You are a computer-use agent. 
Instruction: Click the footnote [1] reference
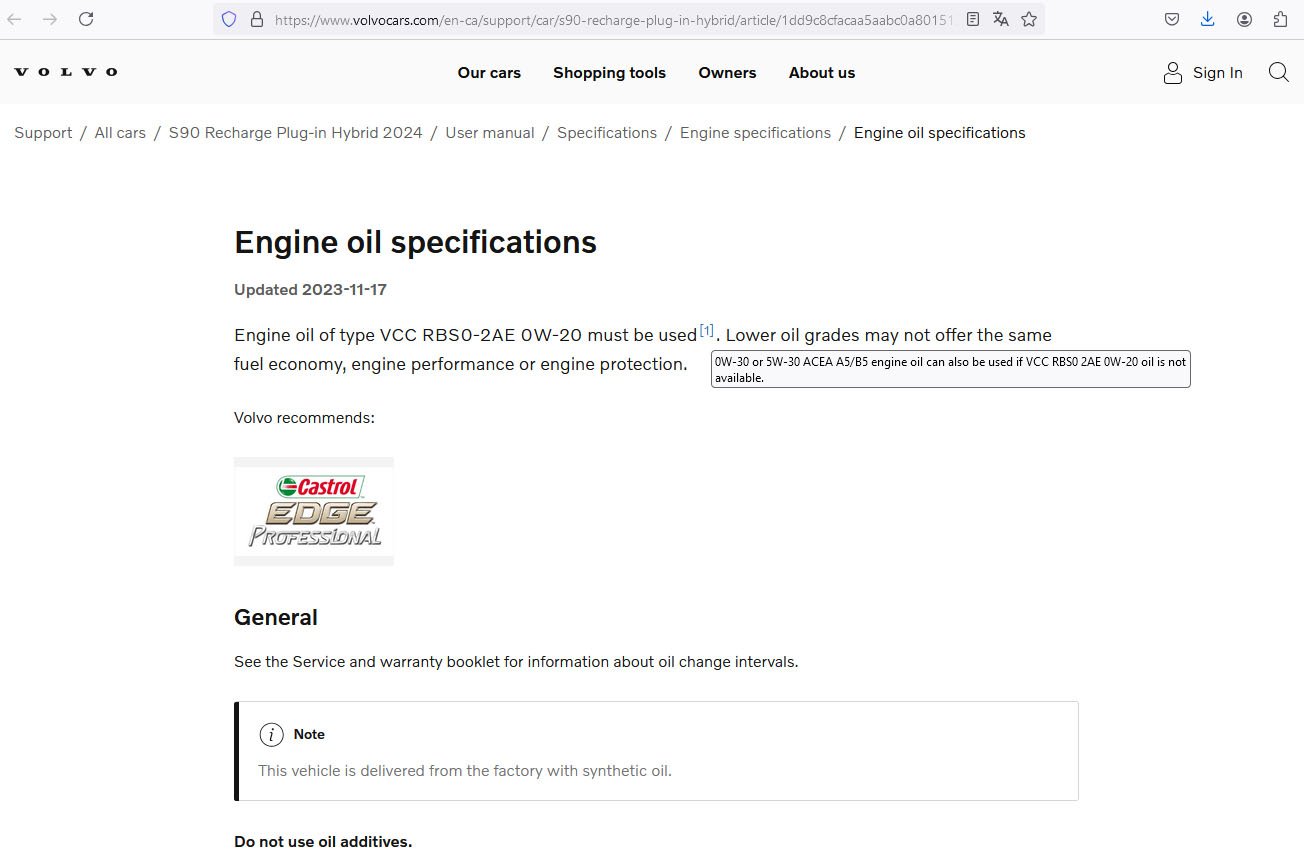point(707,330)
